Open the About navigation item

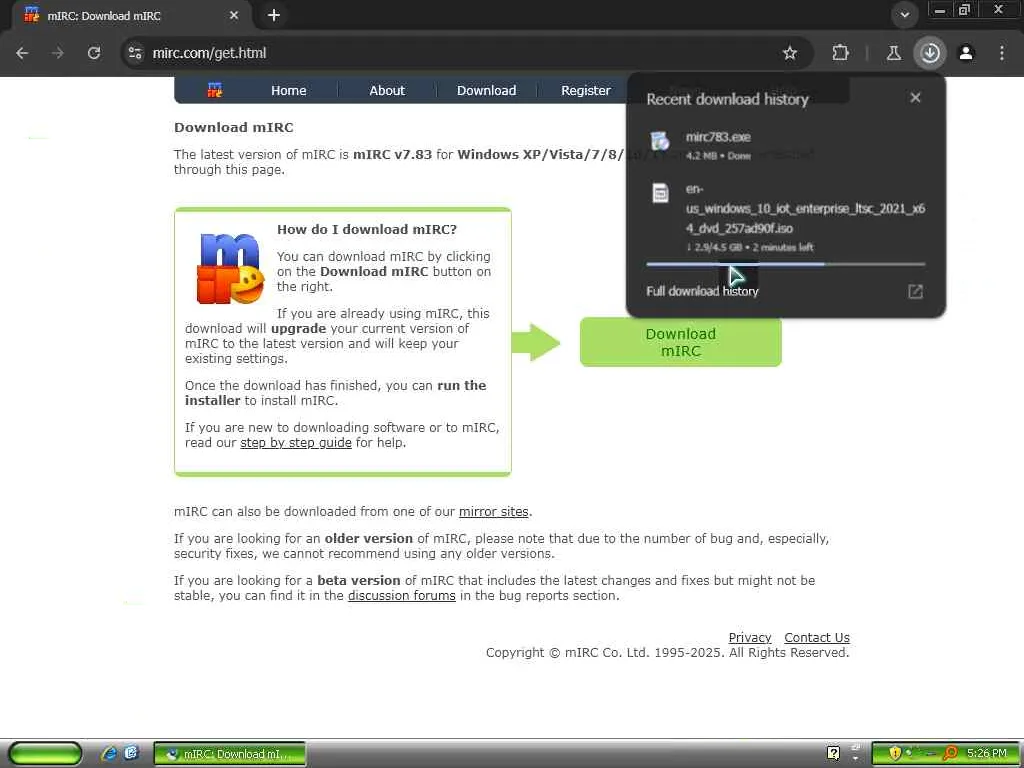coord(387,91)
